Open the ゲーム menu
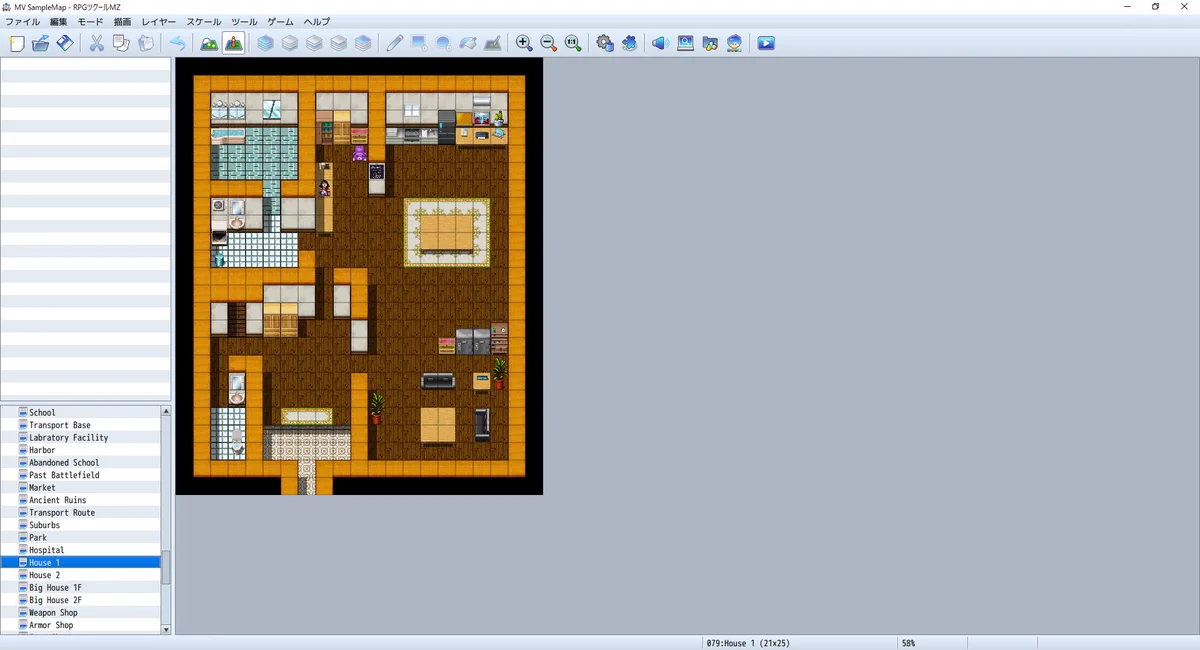The width and height of the screenshot is (1200, 650). 281,22
